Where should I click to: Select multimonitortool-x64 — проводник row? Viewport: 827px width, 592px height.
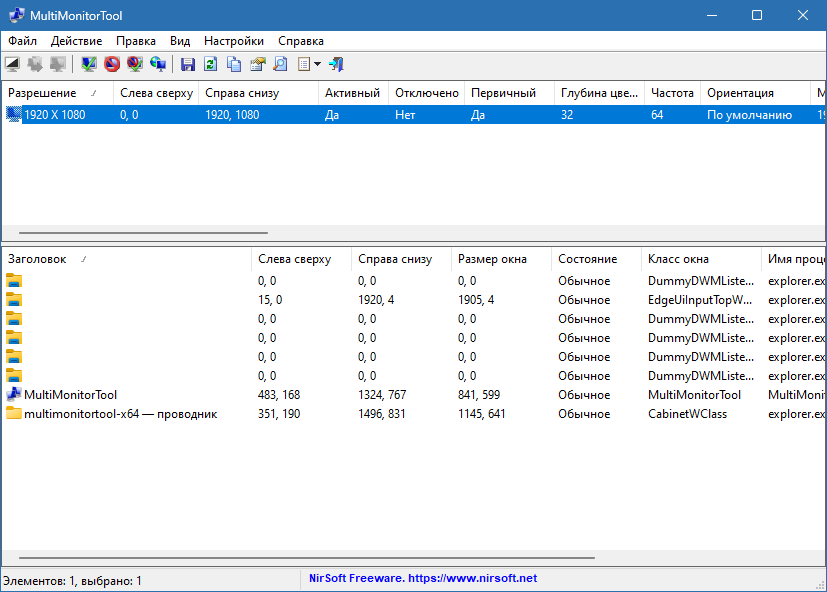point(414,414)
